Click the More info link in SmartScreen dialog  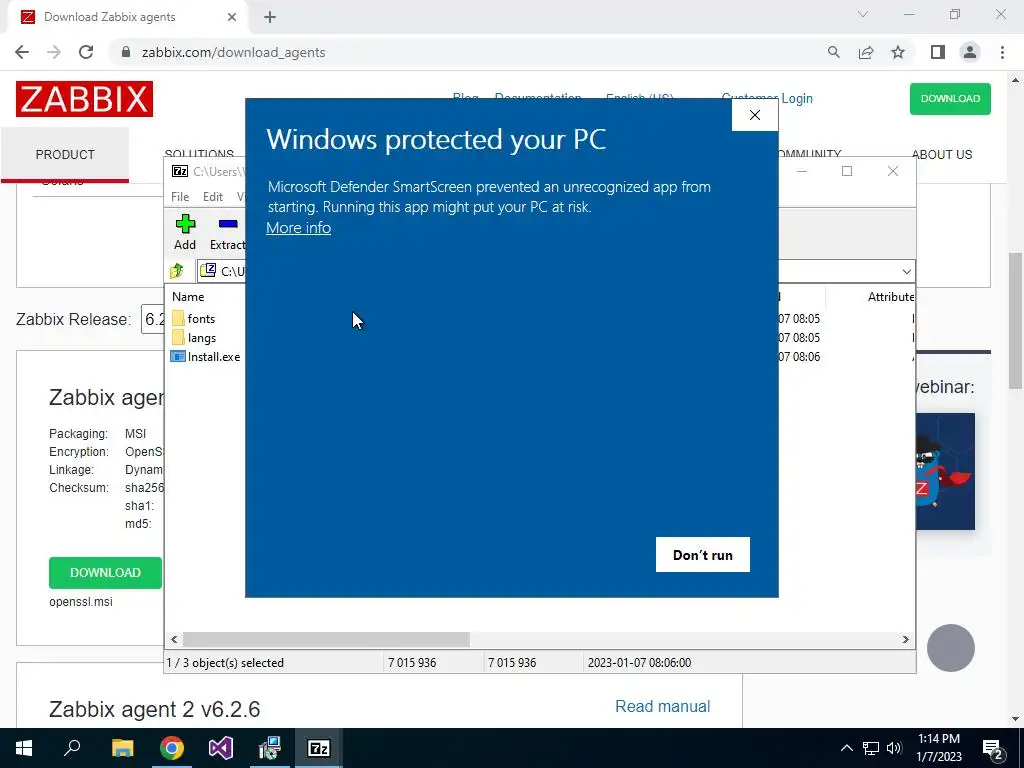click(298, 228)
